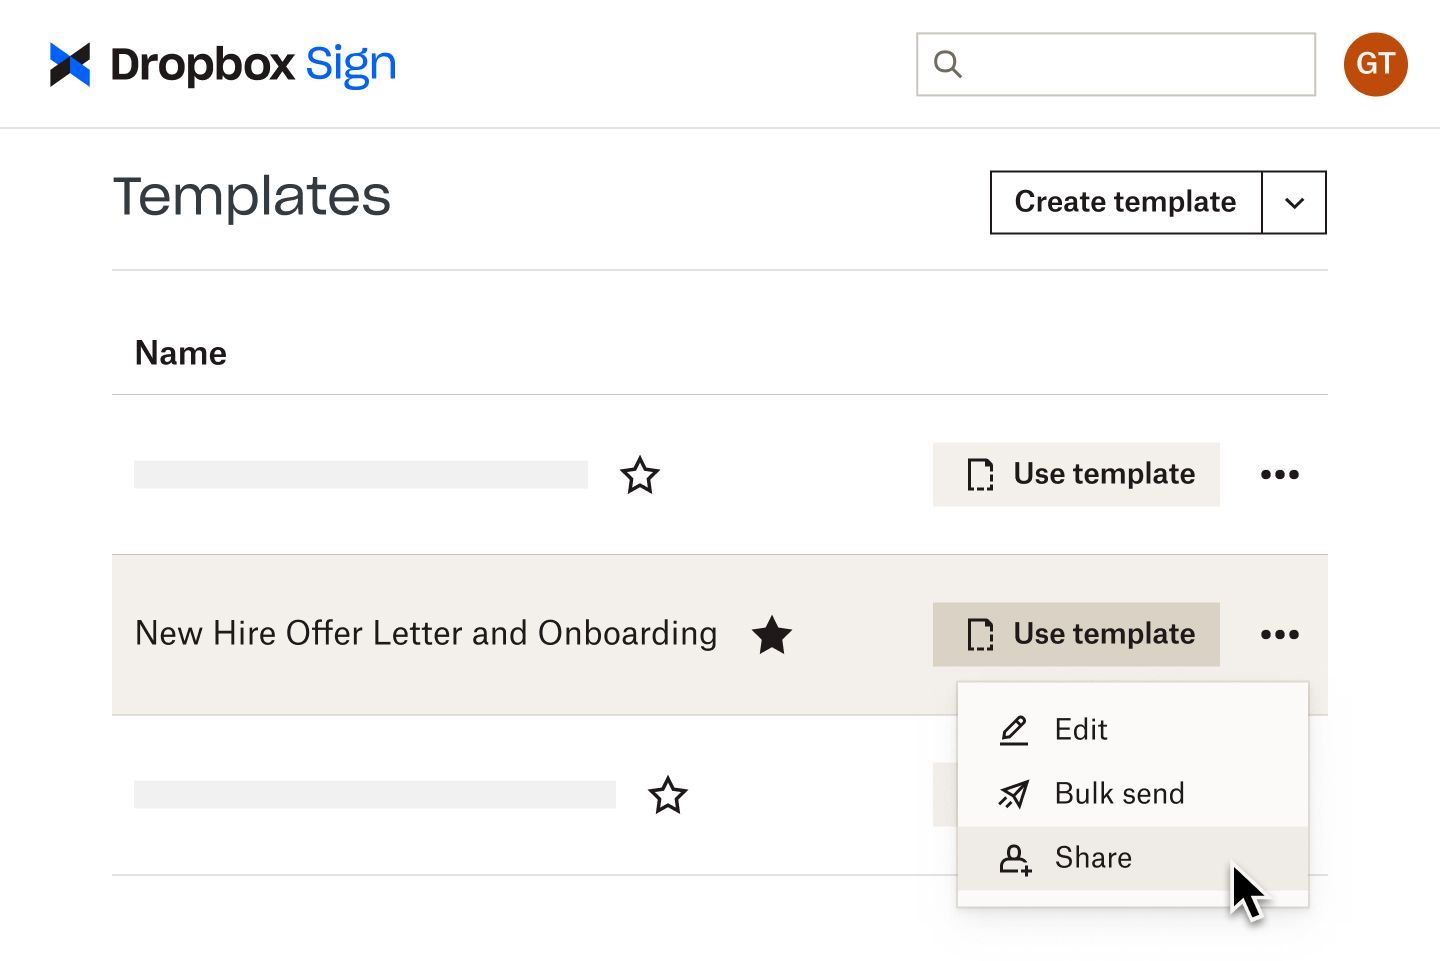The width and height of the screenshot is (1440, 961).
Task: Star the last template in the list
Action: (x=667, y=796)
